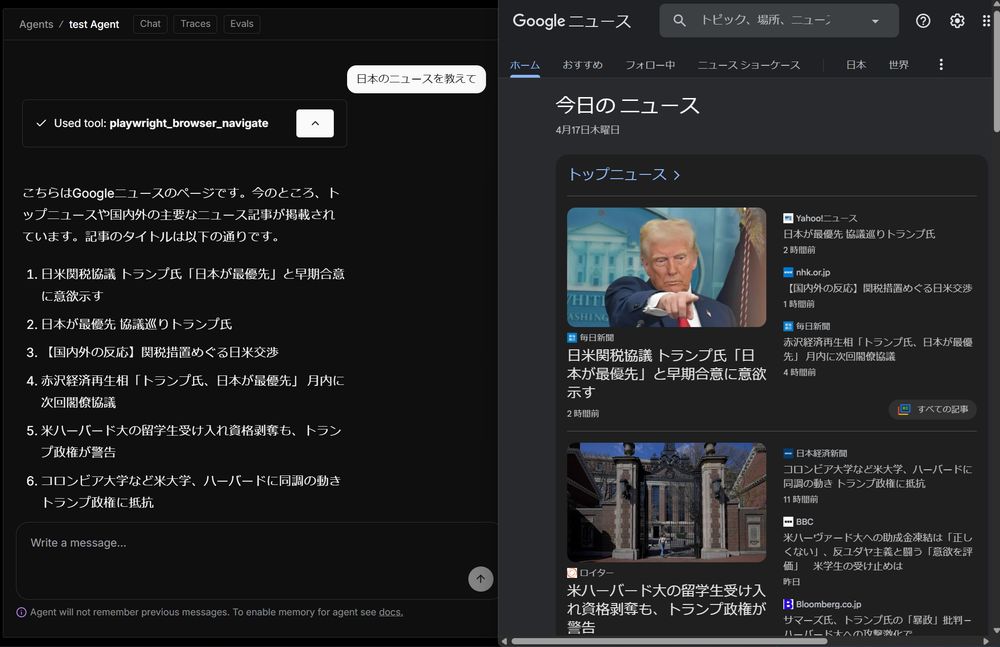Click the Yahoo!ニュース source icon
This screenshot has height=647, width=1000.
[788, 218]
